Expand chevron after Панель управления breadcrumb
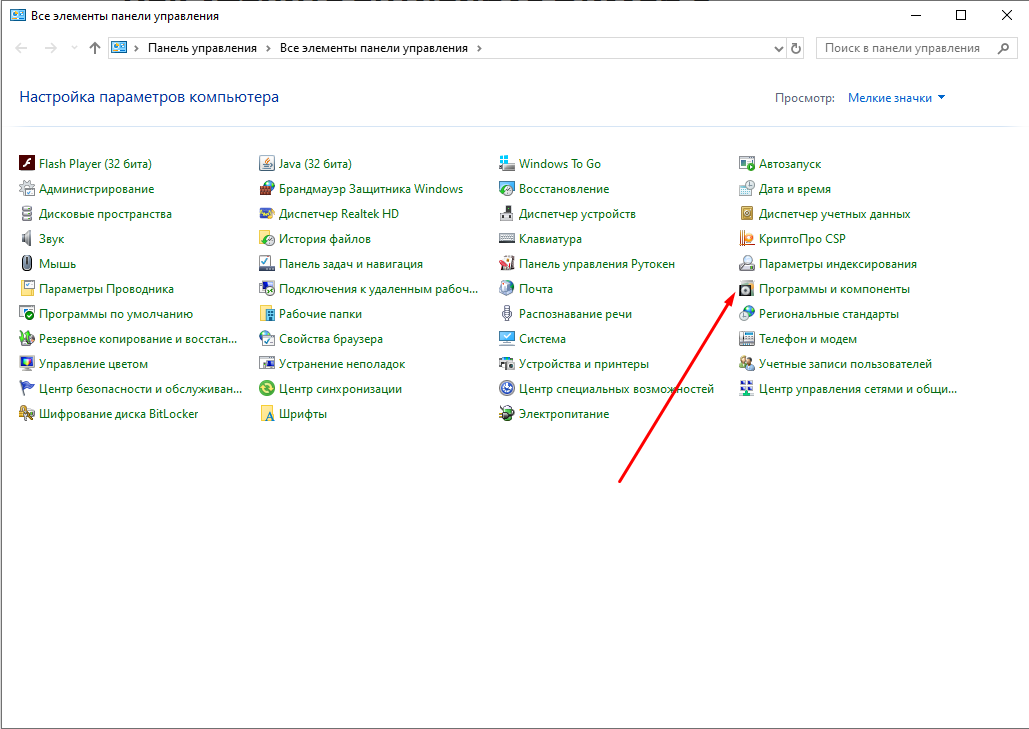This screenshot has width=1029, height=729. pyautogui.click(x=268, y=48)
